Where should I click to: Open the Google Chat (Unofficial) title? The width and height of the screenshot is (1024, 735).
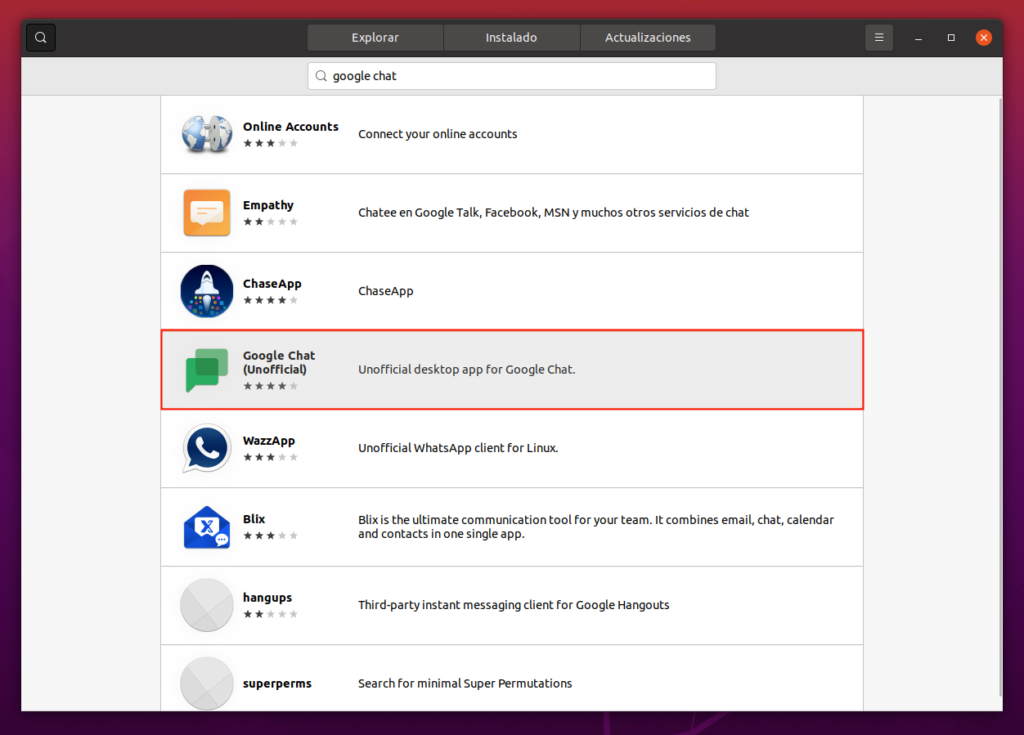[x=279, y=362]
